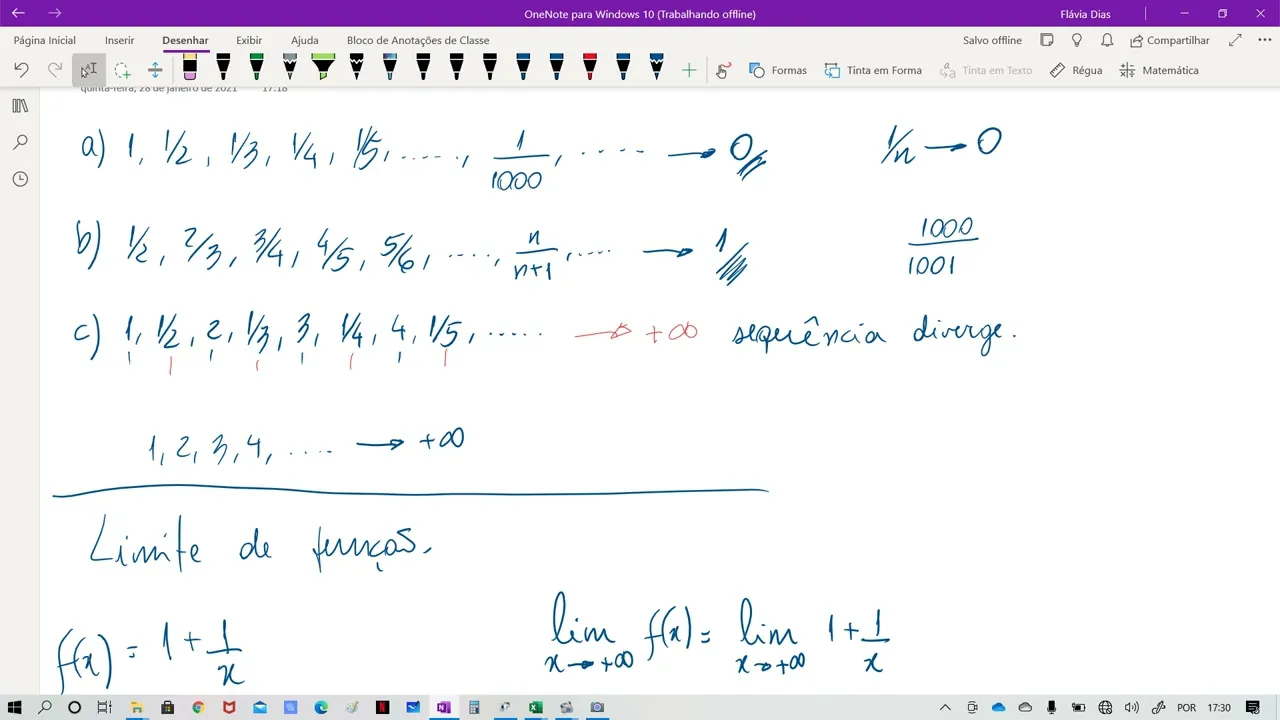The height and width of the screenshot is (720, 1280).
Task: Open File Explorer from the taskbar
Action: click(137, 707)
